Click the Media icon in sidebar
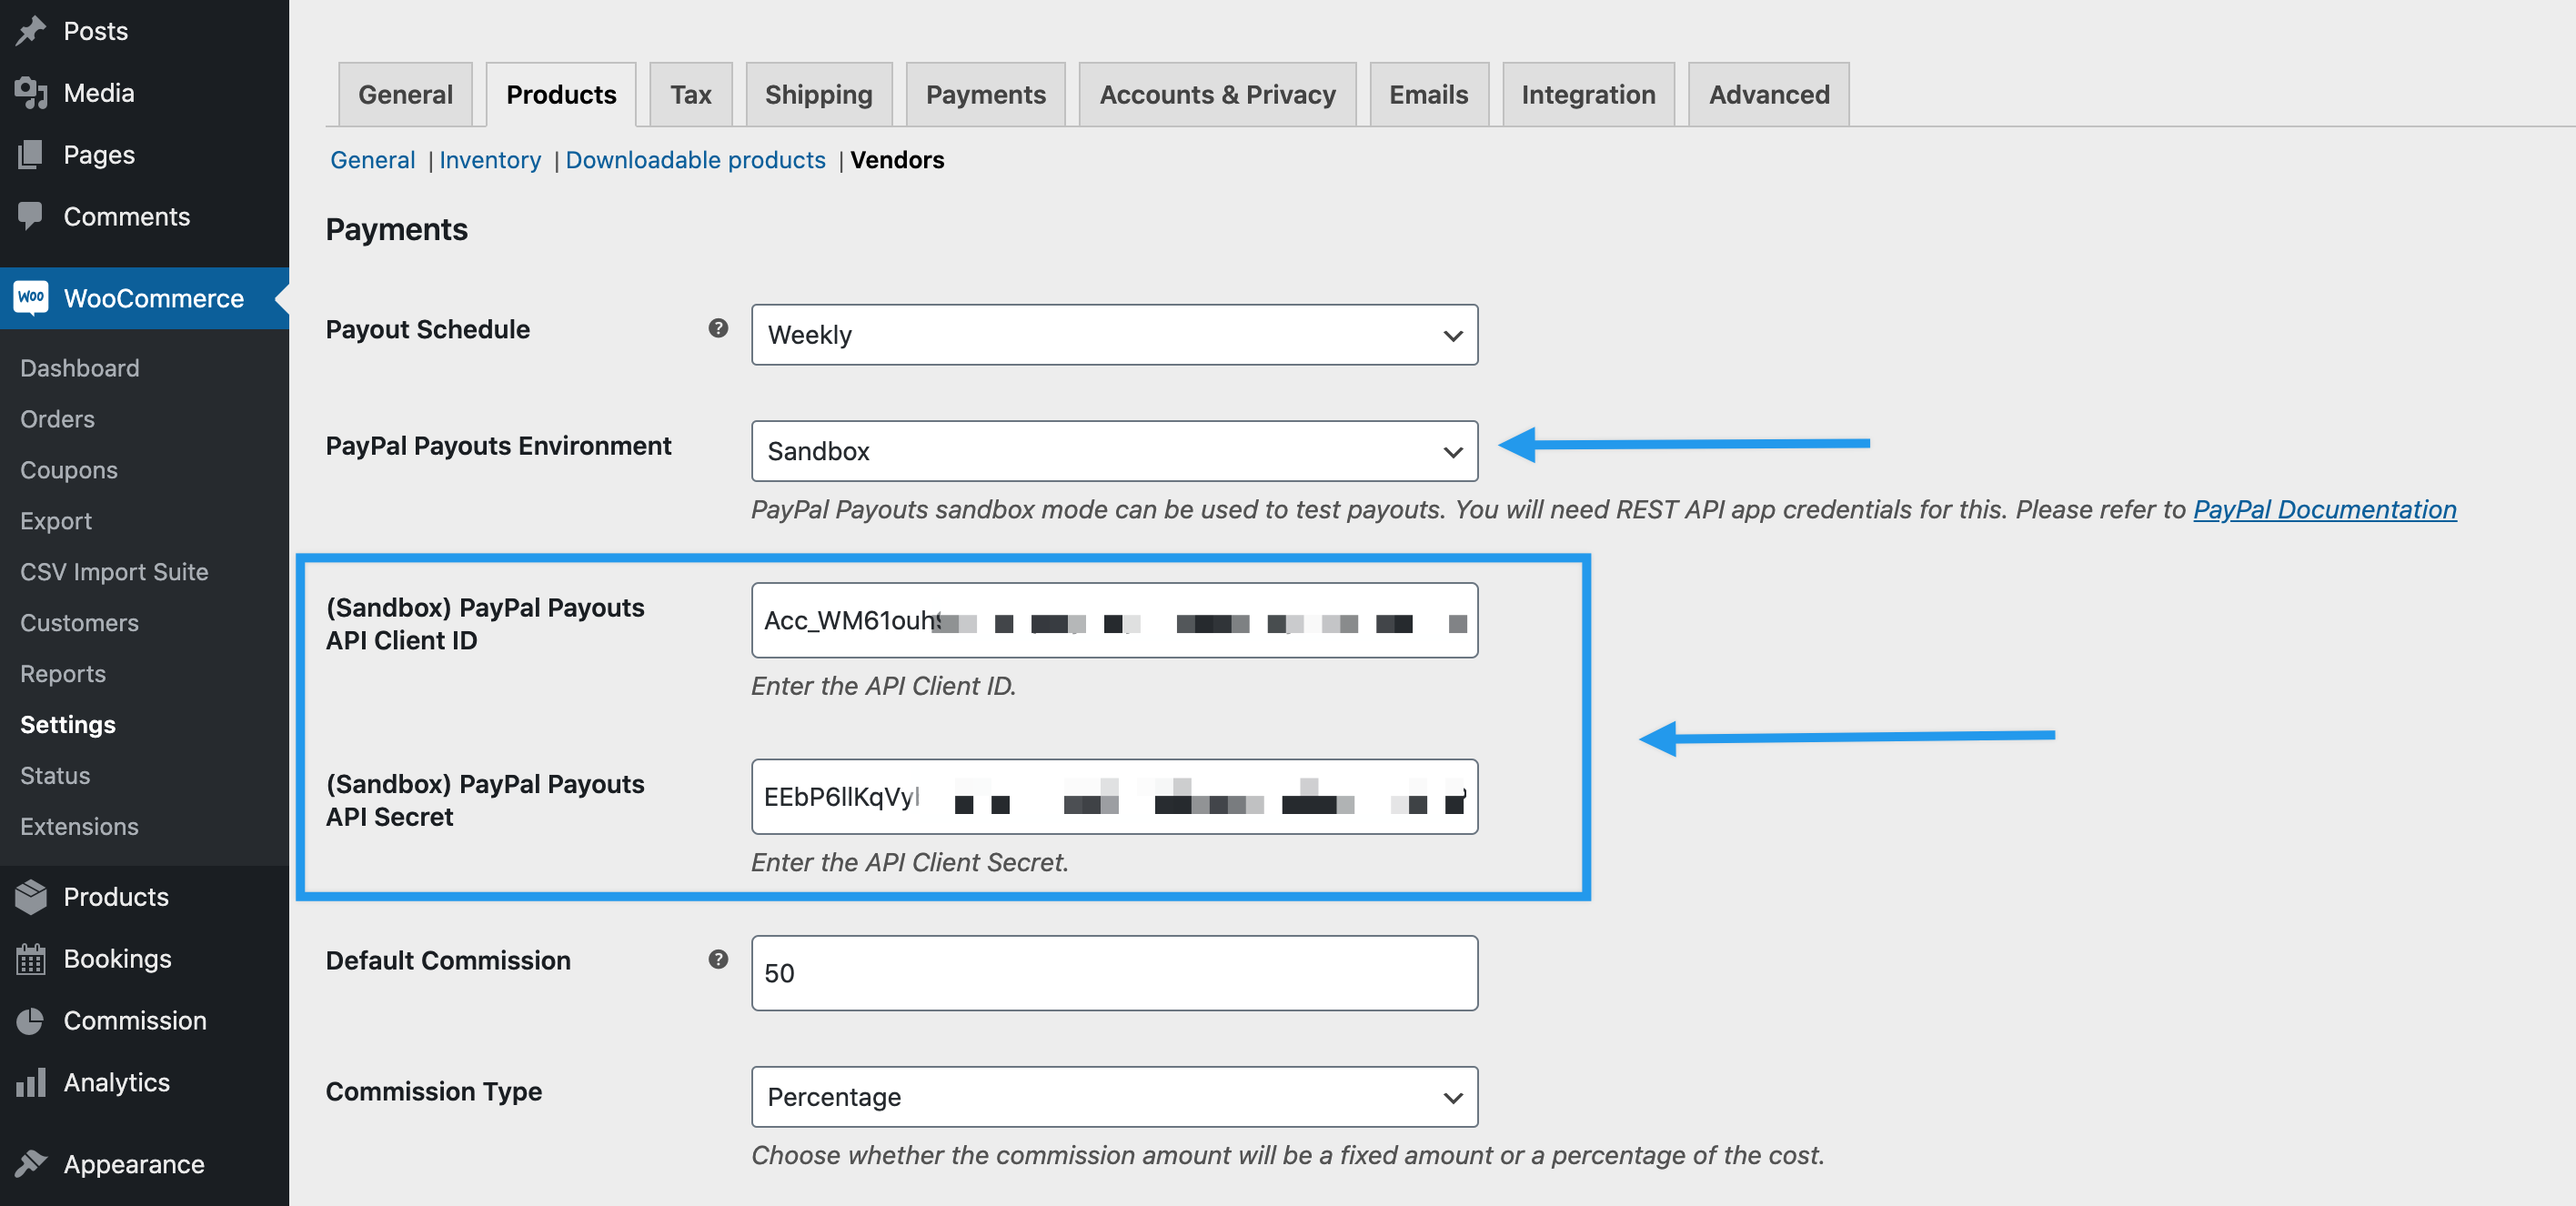 pos(31,92)
